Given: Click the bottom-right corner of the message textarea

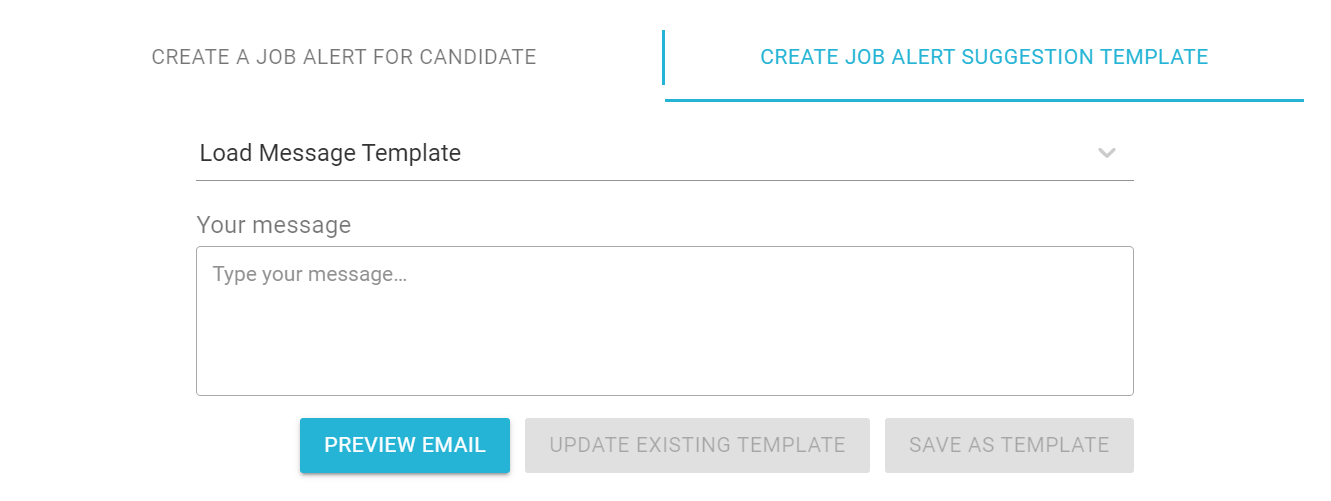Looking at the screenshot, I should [x=1128, y=390].
